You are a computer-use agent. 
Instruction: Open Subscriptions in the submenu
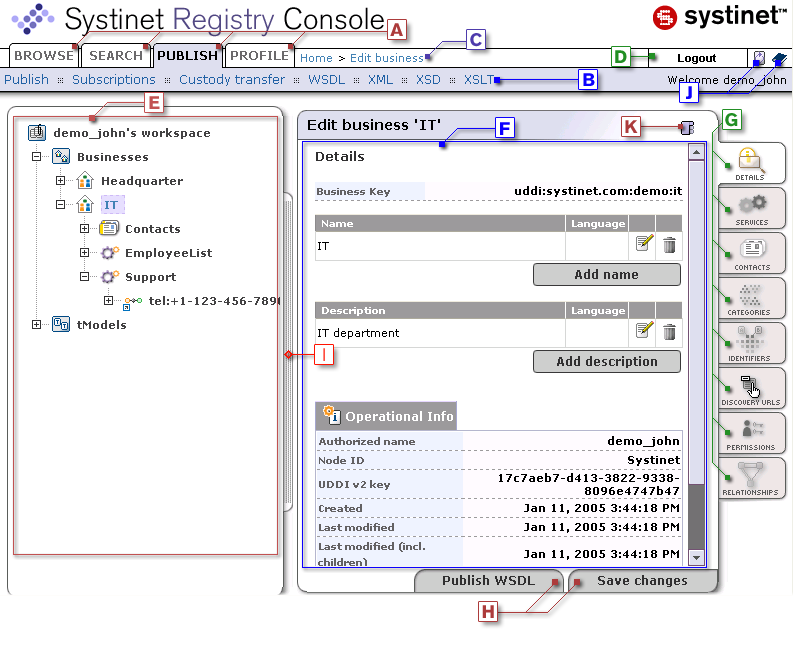coord(114,79)
